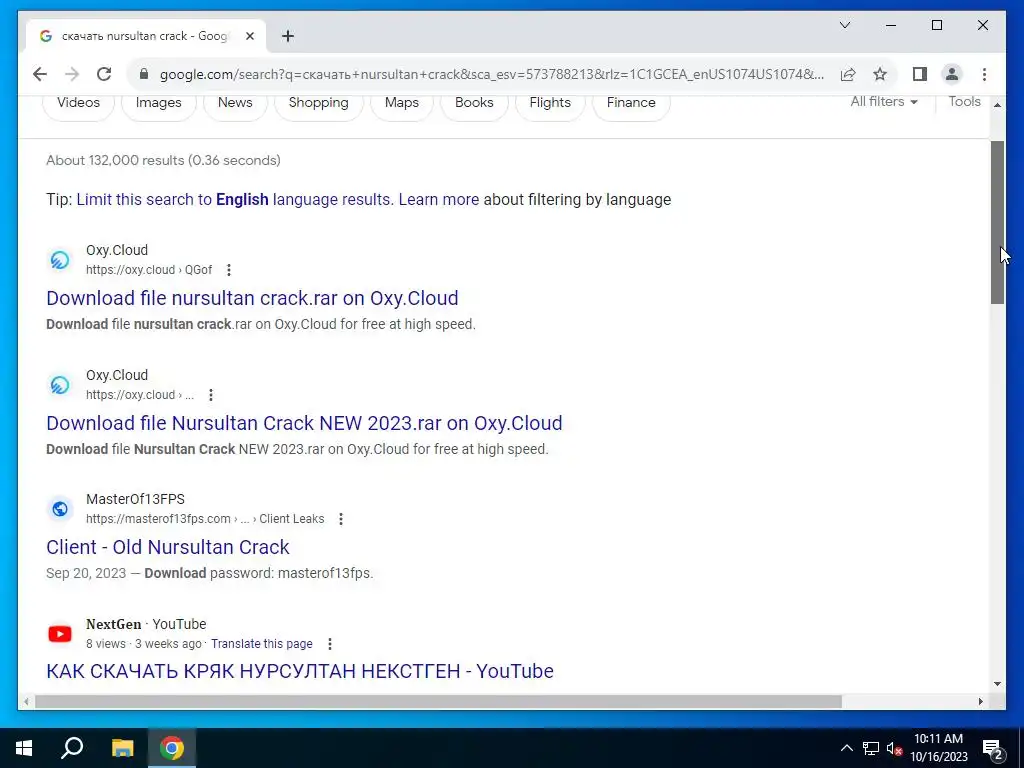Click the About 132,000 results text
The height and width of the screenshot is (768, 1024).
tap(163, 161)
